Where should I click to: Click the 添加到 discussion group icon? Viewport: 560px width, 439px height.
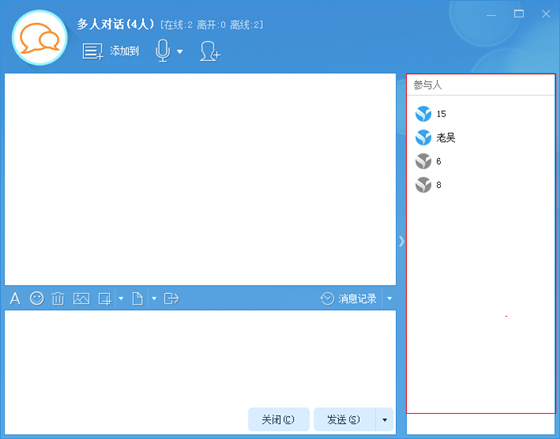[x=93, y=51]
